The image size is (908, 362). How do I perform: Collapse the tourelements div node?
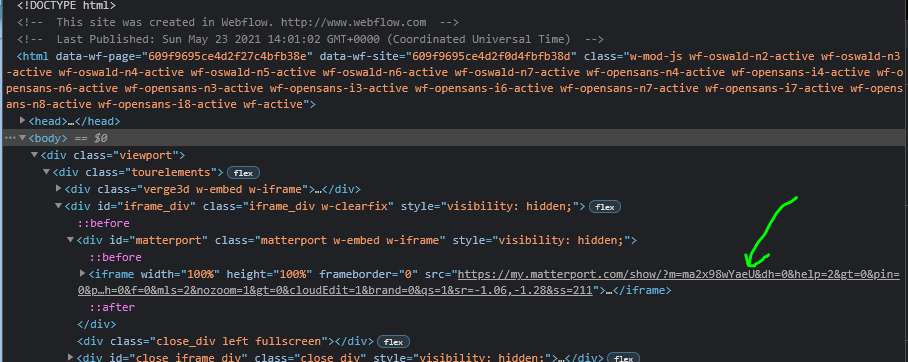pos(46,172)
